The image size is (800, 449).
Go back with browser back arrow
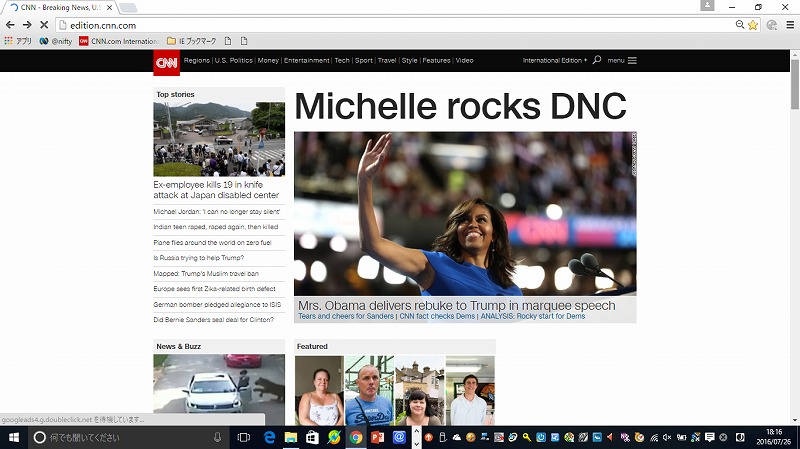10,24
